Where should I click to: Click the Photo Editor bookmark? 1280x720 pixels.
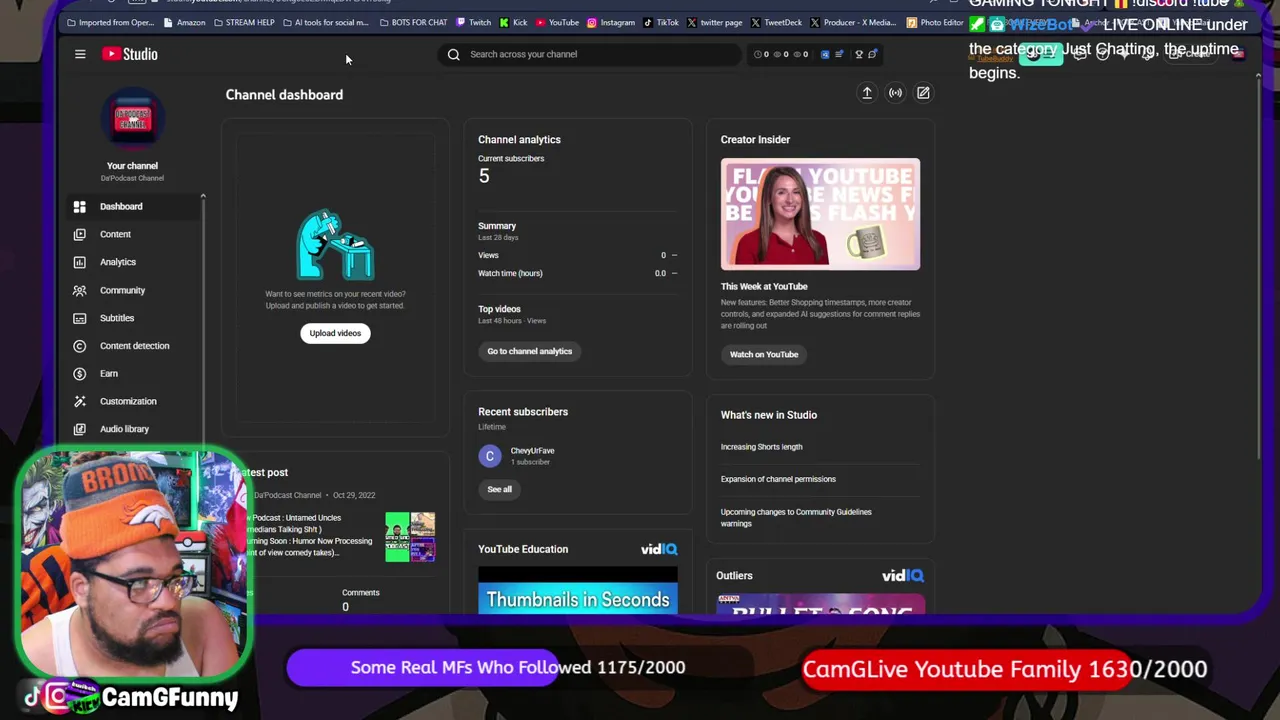coord(935,22)
